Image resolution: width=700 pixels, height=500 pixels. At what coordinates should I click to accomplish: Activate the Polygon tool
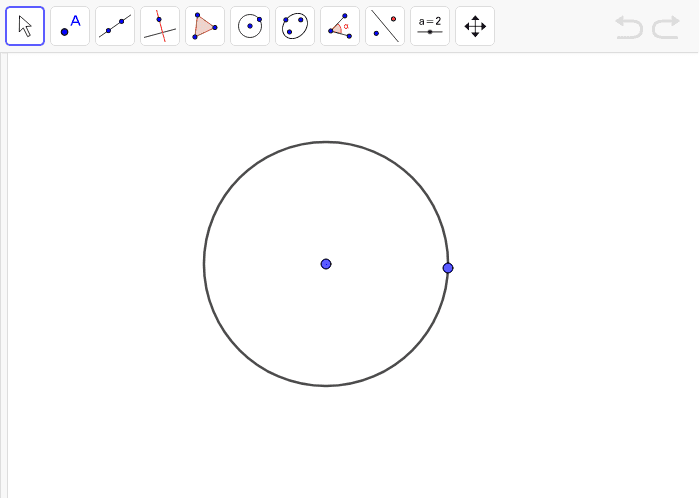(x=205, y=26)
